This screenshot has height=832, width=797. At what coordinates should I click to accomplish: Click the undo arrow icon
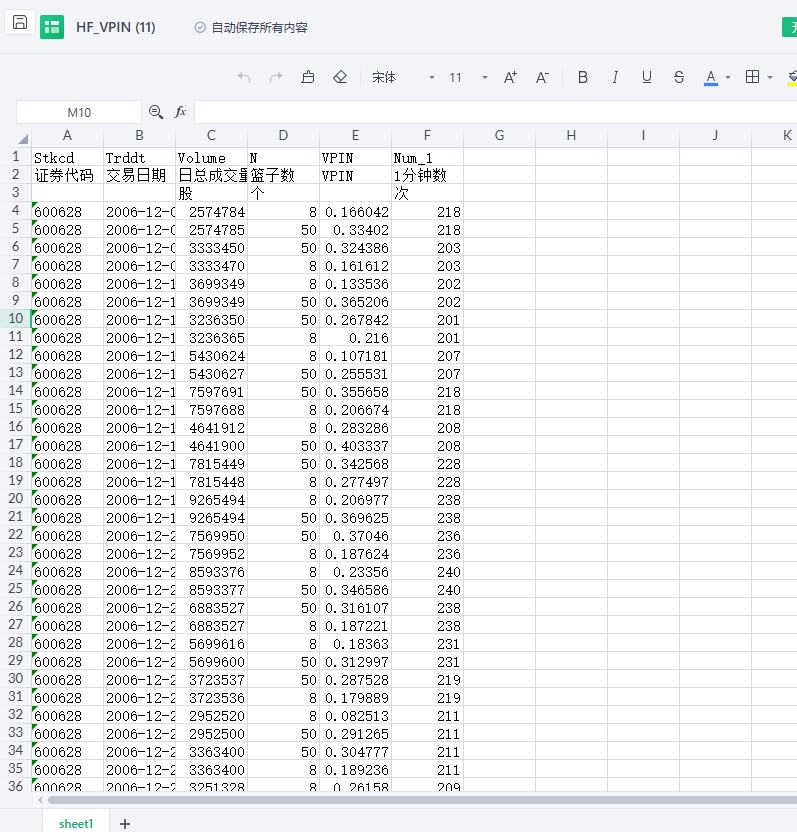pos(244,77)
